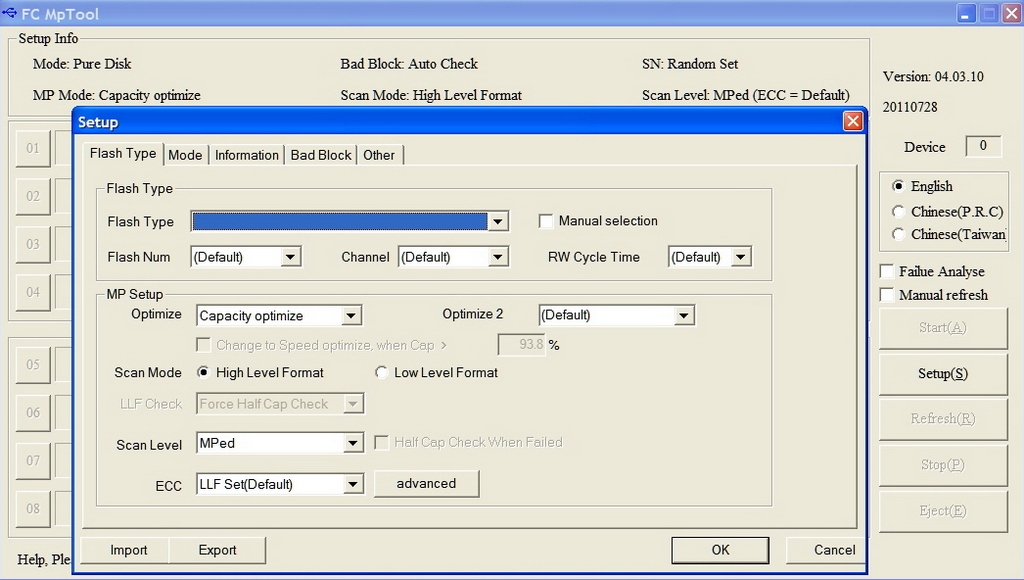Close the Setup dialog with the X
Screen dimensions: 1024x580
(x=852, y=122)
